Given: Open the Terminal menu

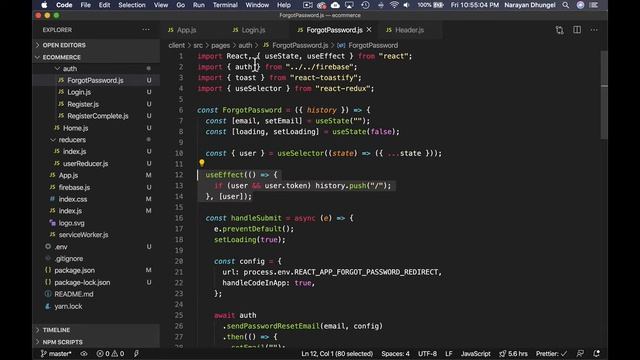Looking at the screenshot, I should coord(225,5).
